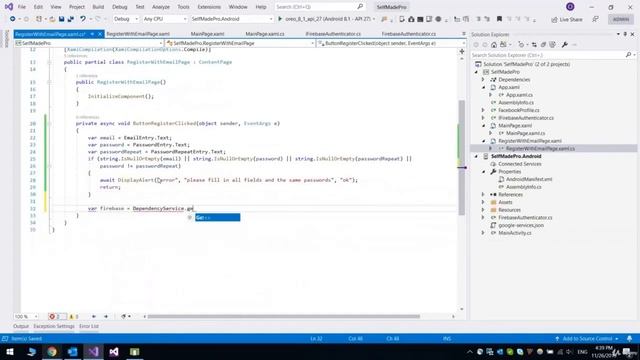Click the Save All toolbar icon
Viewport: 640px width, 360px height.
point(71,19)
